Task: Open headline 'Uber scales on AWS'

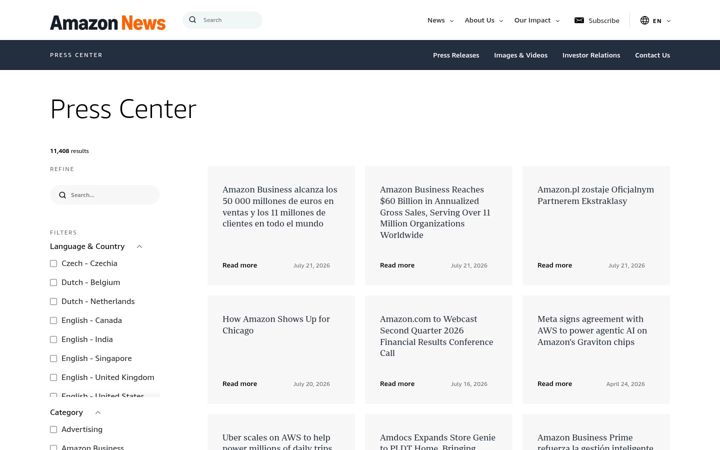Action: coord(277,441)
